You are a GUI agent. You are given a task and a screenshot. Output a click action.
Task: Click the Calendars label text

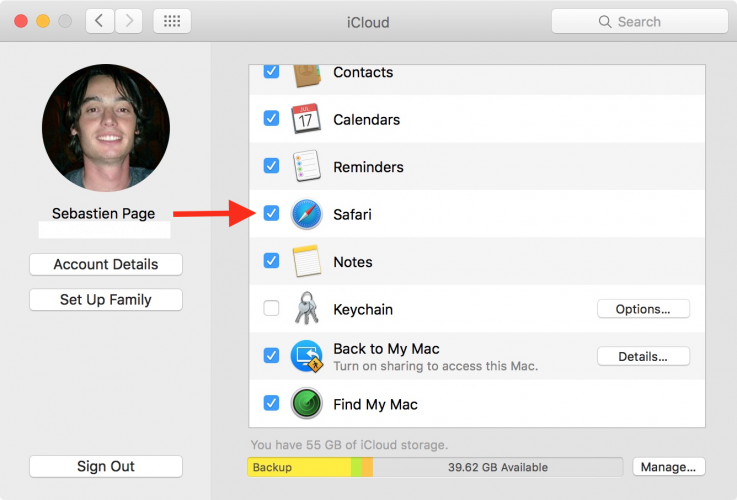tap(367, 120)
